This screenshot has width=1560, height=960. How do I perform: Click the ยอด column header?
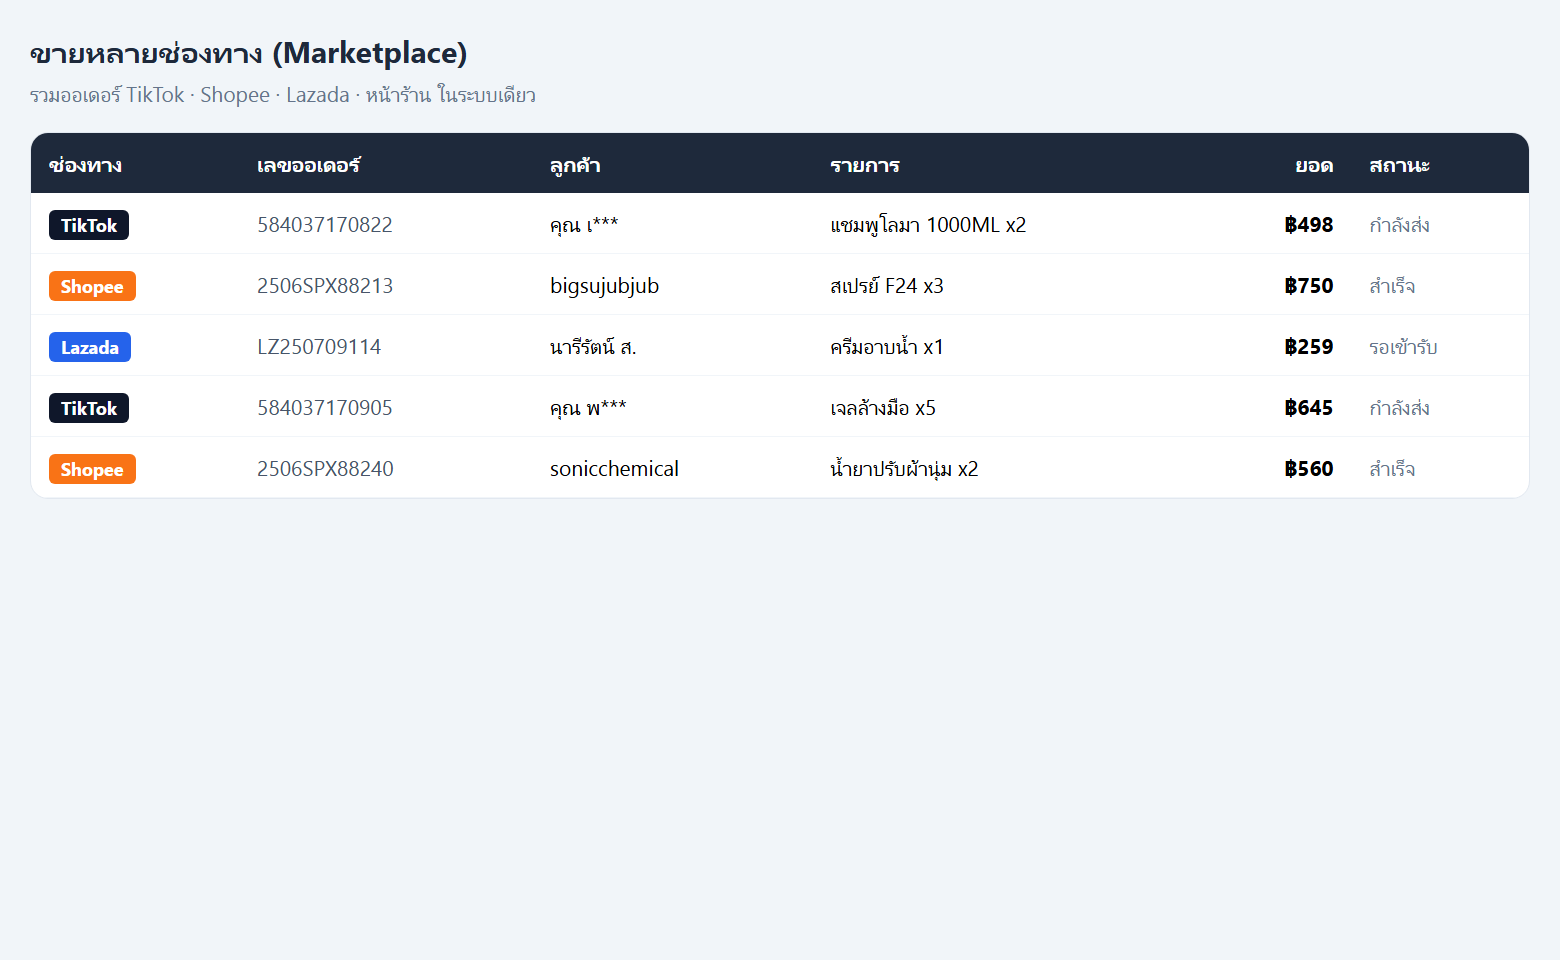(1314, 165)
